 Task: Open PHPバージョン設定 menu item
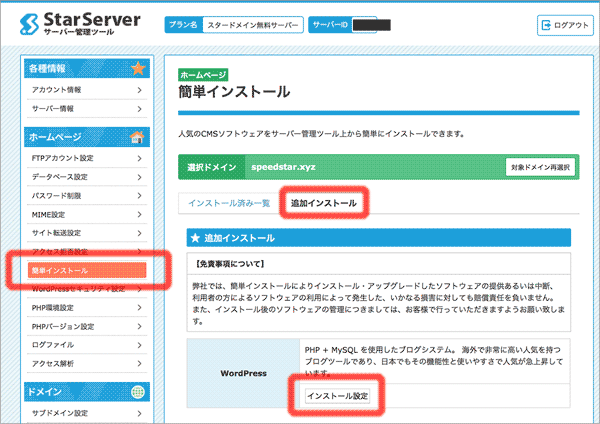[87, 326]
